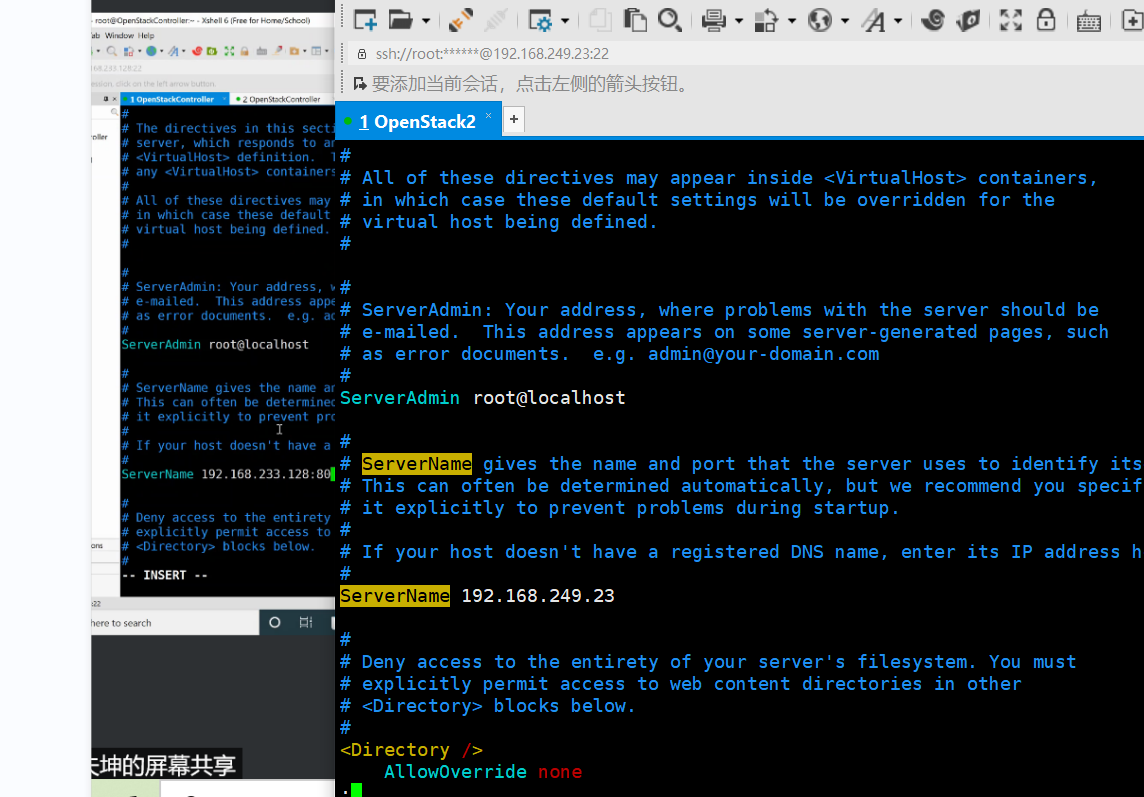This screenshot has width=1144, height=797.
Task: Click the padlock in the address bar
Action: click(361, 54)
